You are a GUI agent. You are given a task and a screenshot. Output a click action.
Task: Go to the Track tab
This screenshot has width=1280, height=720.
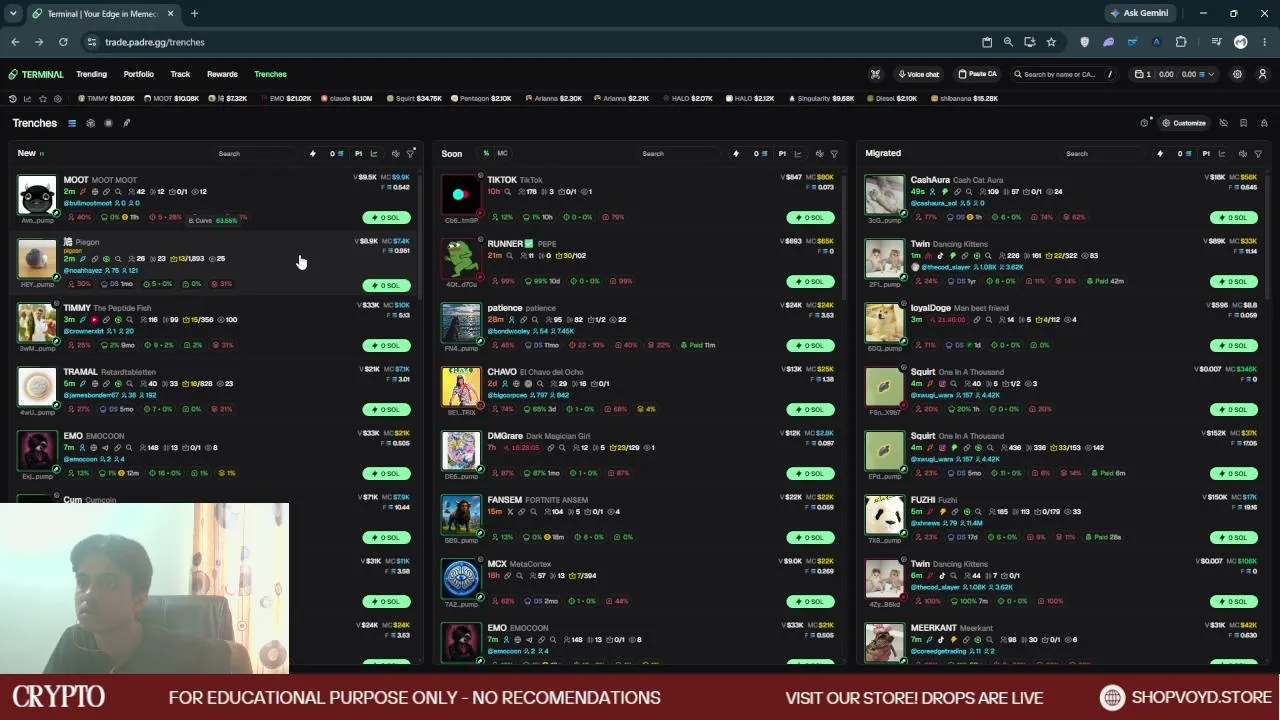pyautogui.click(x=180, y=74)
